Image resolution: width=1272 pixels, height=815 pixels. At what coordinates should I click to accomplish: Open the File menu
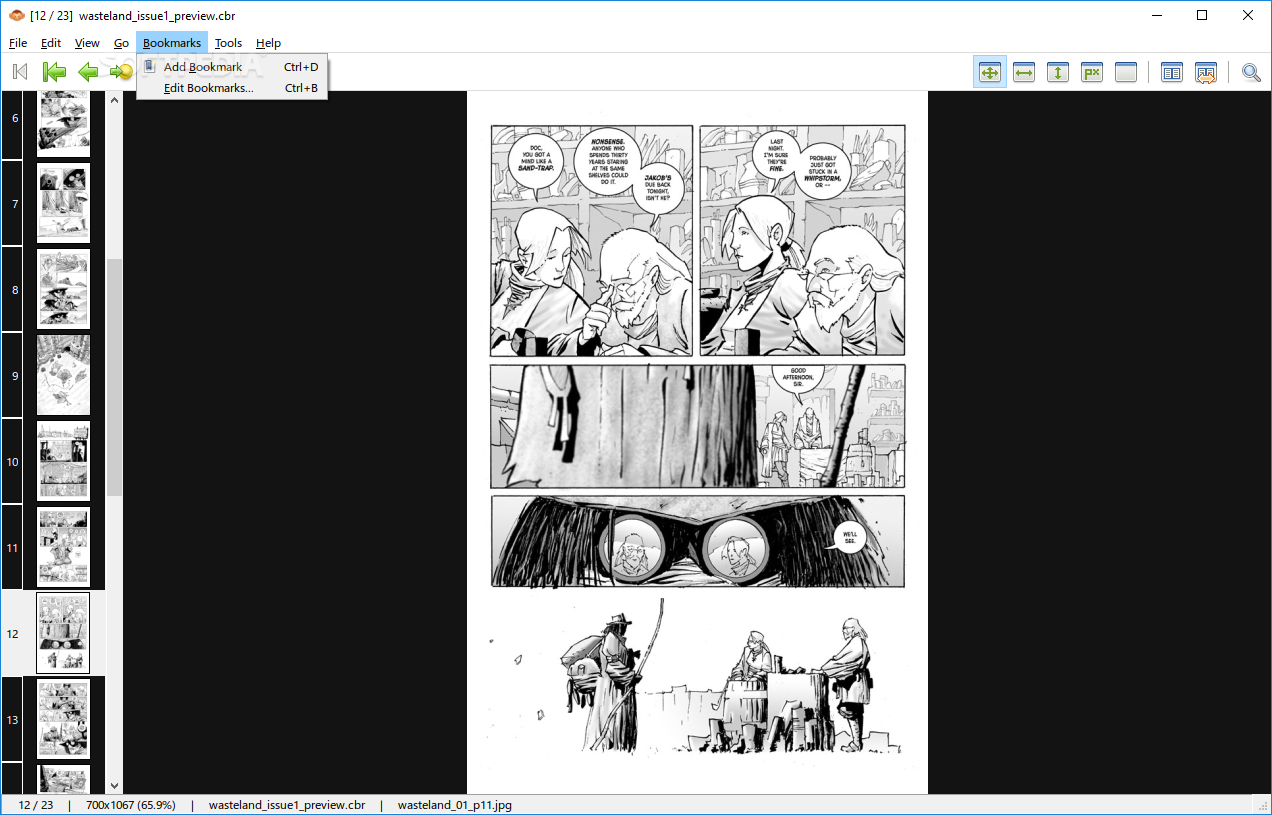[18, 43]
